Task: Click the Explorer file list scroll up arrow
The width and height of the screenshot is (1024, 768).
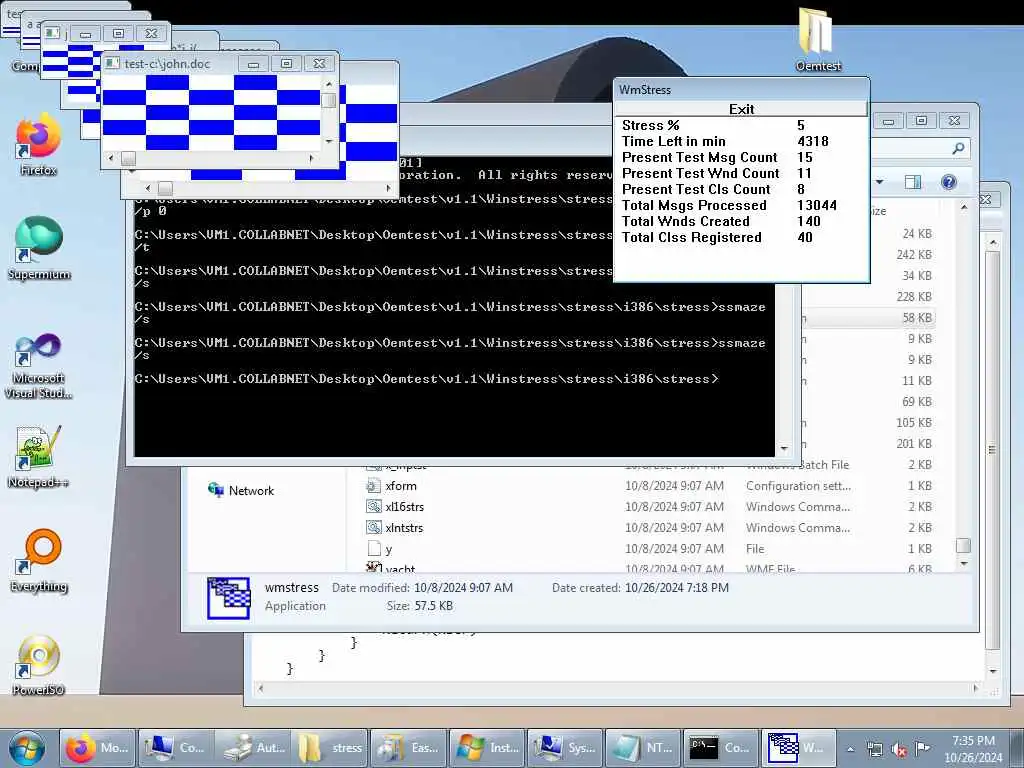Action: (964, 207)
